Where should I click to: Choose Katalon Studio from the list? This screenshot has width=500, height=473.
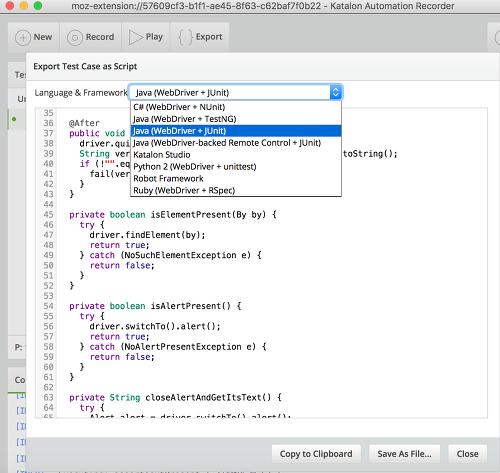236,155
